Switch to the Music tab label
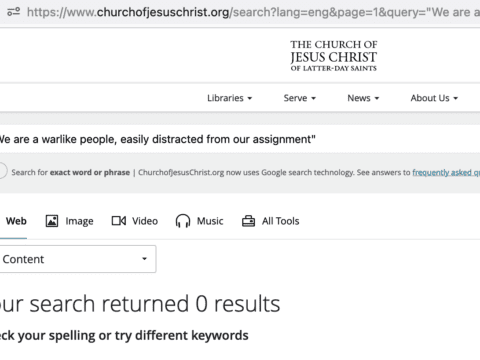Viewport: 480px width, 360px height. (x=210, y=221)
